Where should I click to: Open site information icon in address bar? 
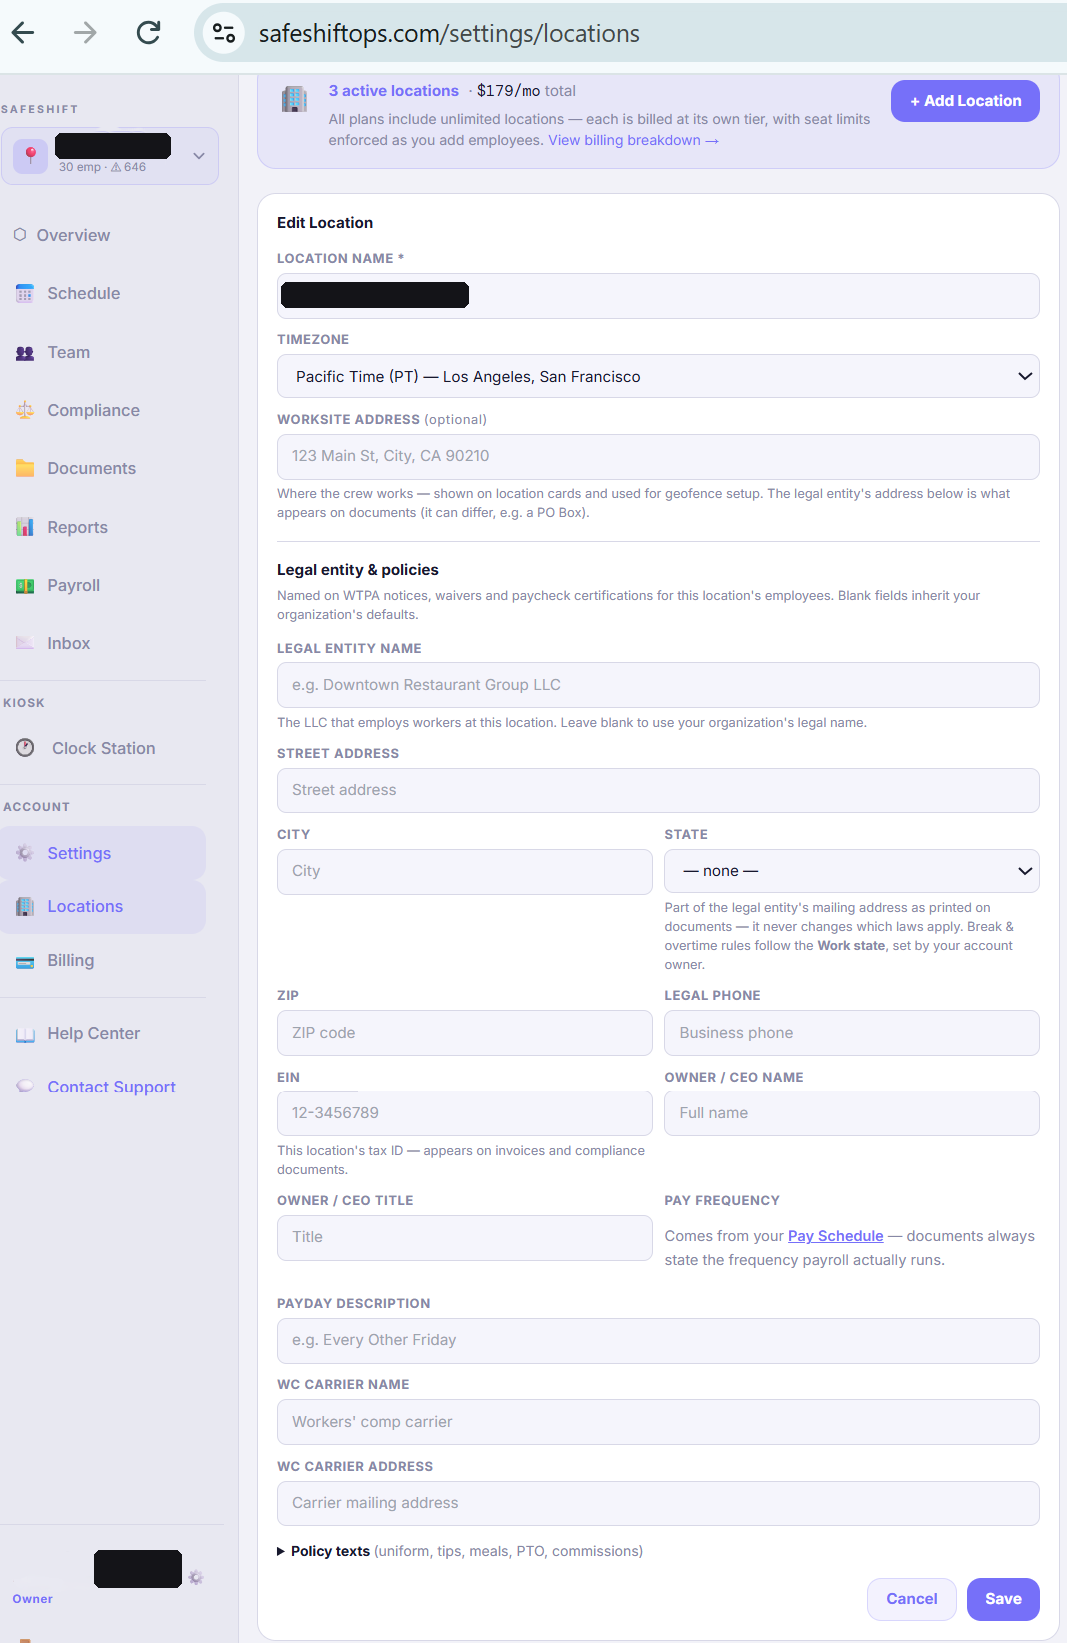pos(224,33)
